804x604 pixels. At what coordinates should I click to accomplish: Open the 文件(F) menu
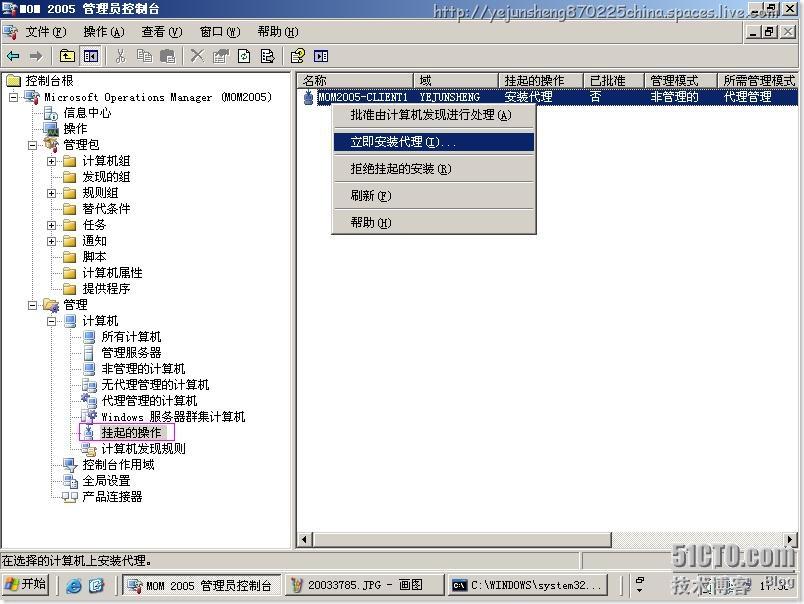(x=46, y=32)
